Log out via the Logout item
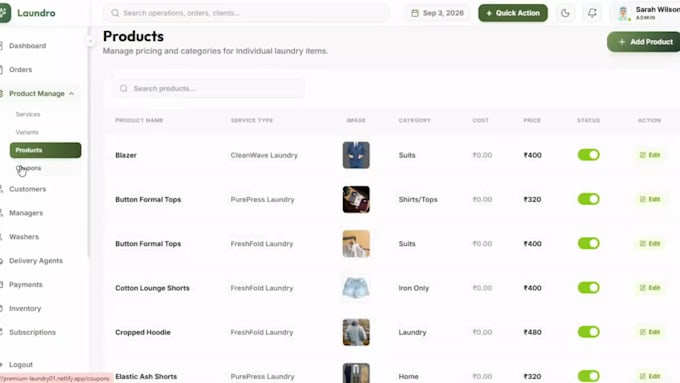 [20, 364]
